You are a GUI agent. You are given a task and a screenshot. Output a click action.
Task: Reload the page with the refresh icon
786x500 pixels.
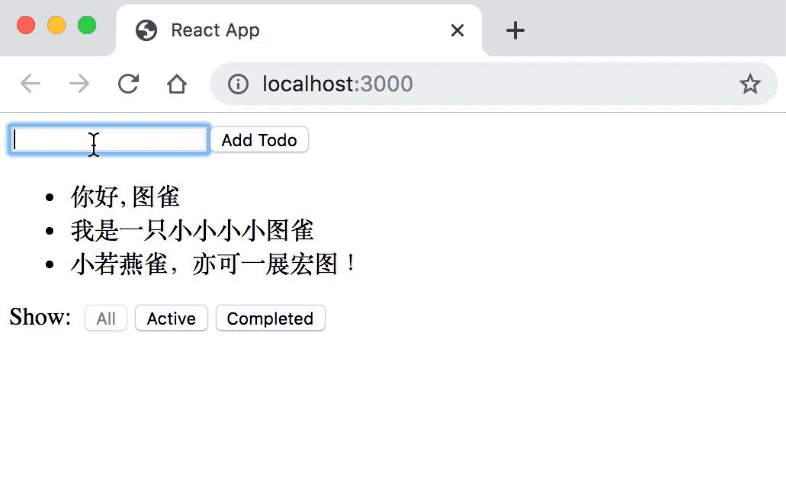128,84
